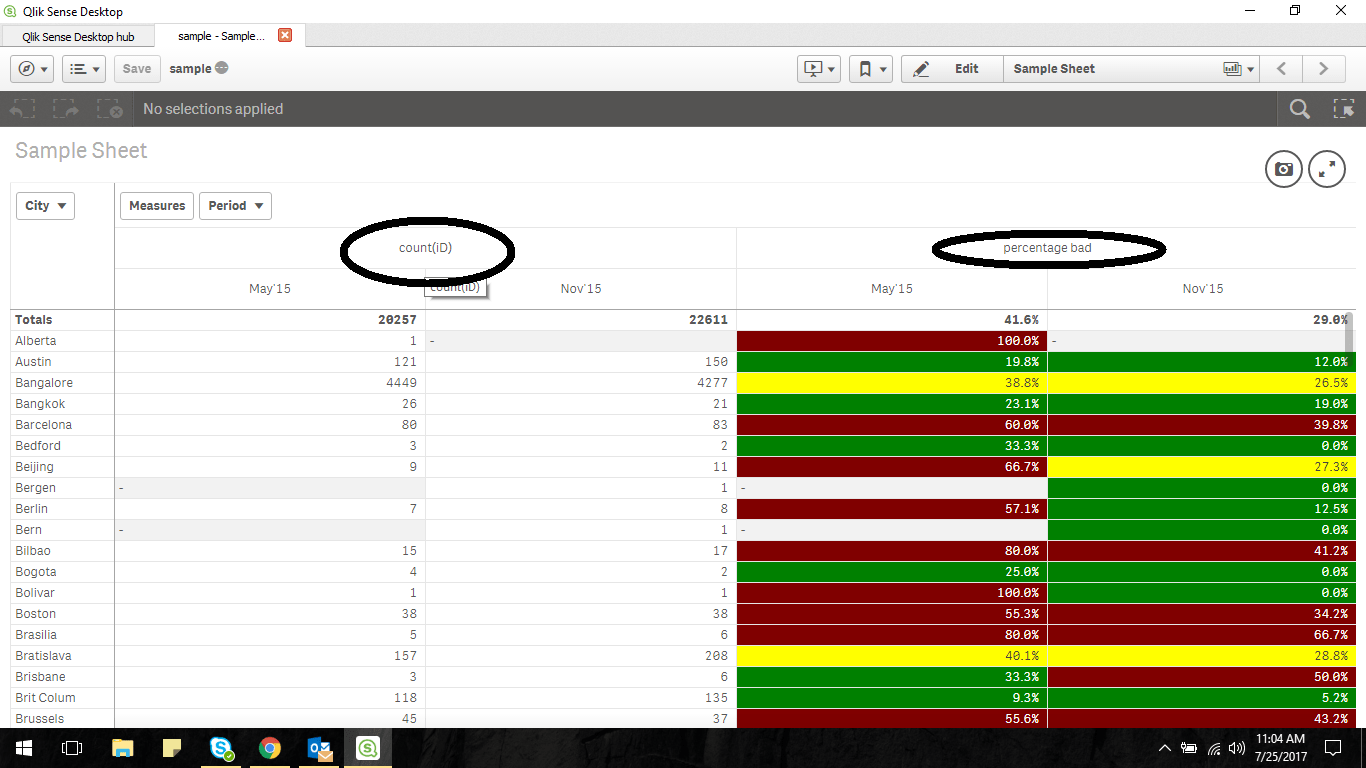This screenshot has width=1366, height=768.
Task: Open the City filter dropdown
Action: point(45,205)
